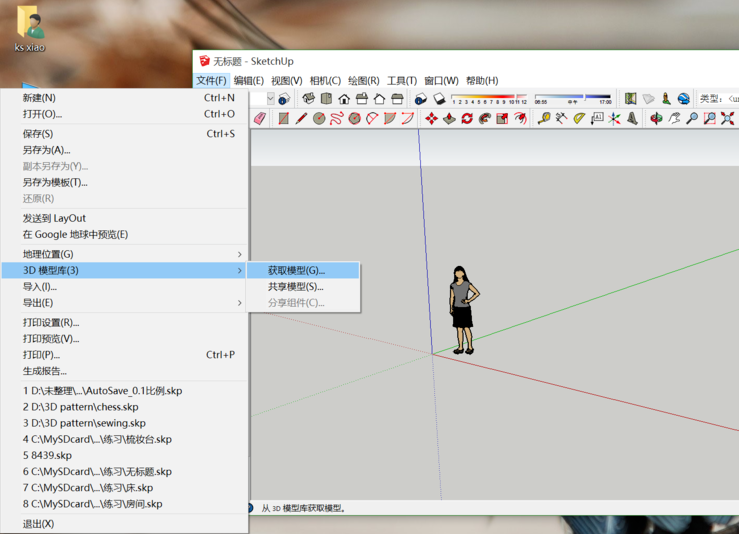Adjust the time-of-day shadow slider
The width and height of the screenshot is (739, 534).
pyautogui.click(x=573, y=99)
